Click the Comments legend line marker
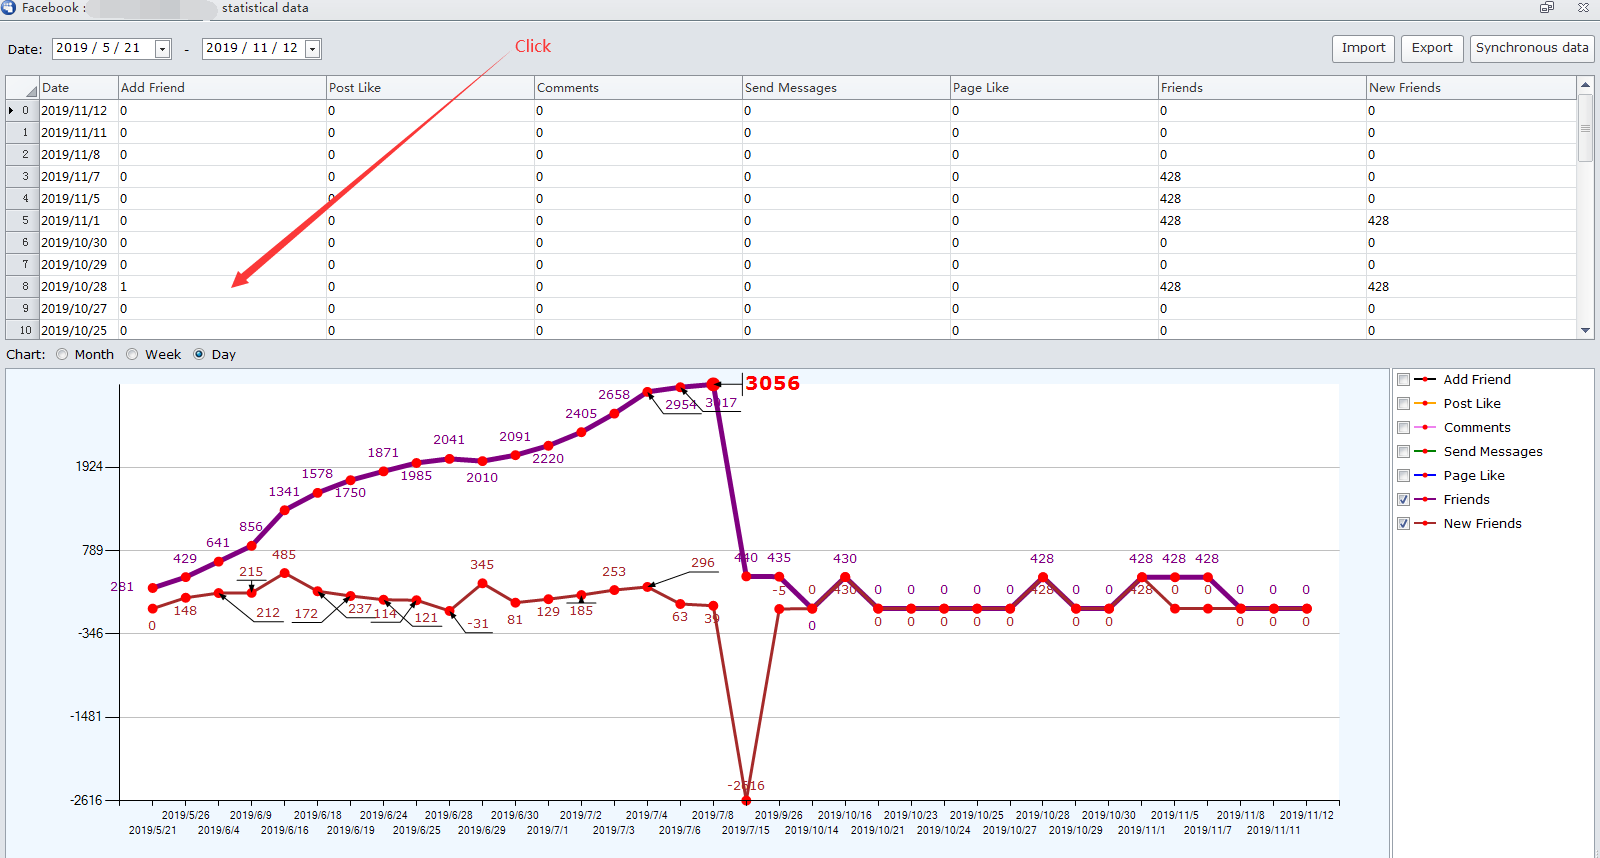 (x=1425, y=428)
